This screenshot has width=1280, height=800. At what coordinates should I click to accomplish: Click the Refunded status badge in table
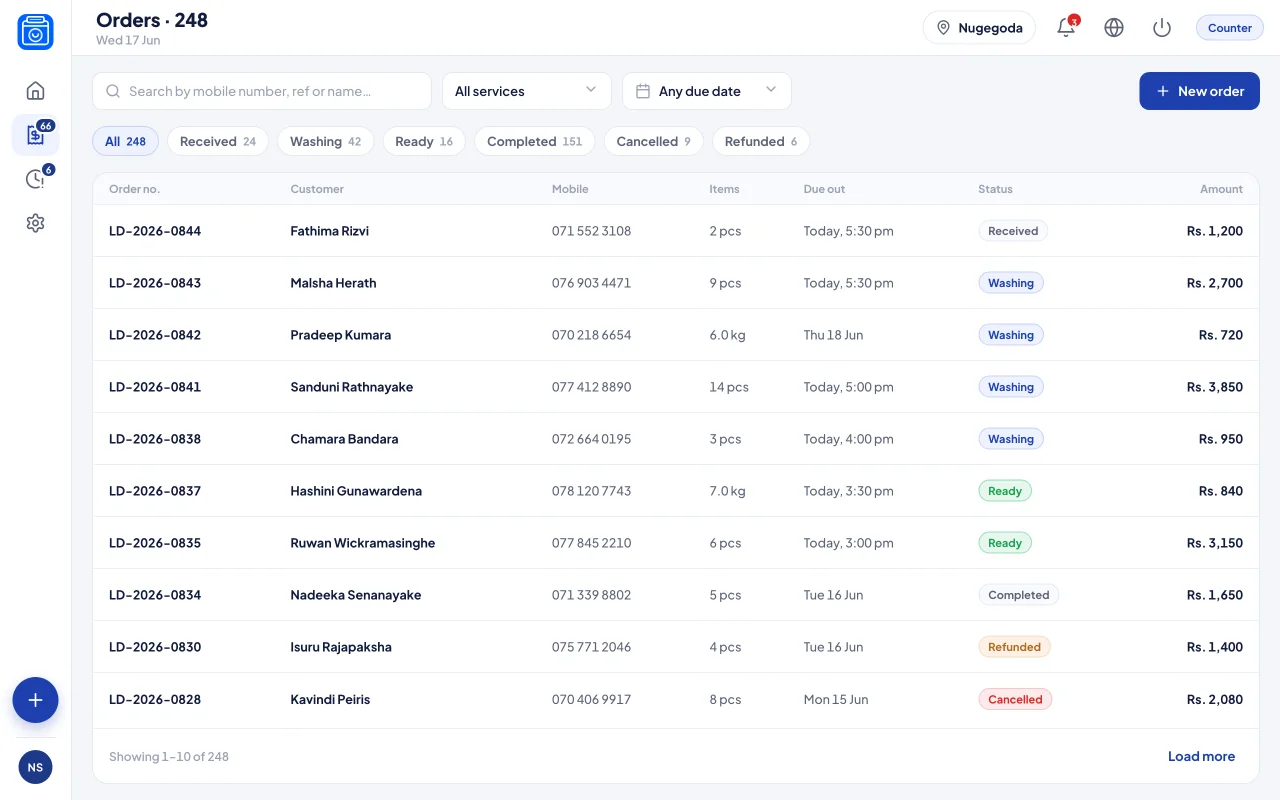[x=1014, y=647]
